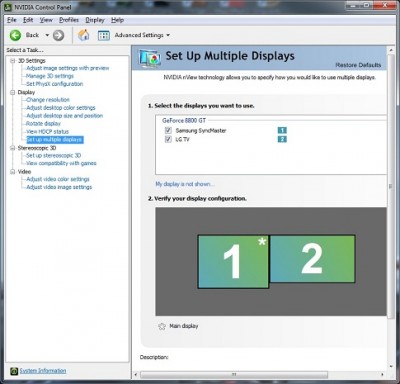Select View compatibility with games

point(61,163)
